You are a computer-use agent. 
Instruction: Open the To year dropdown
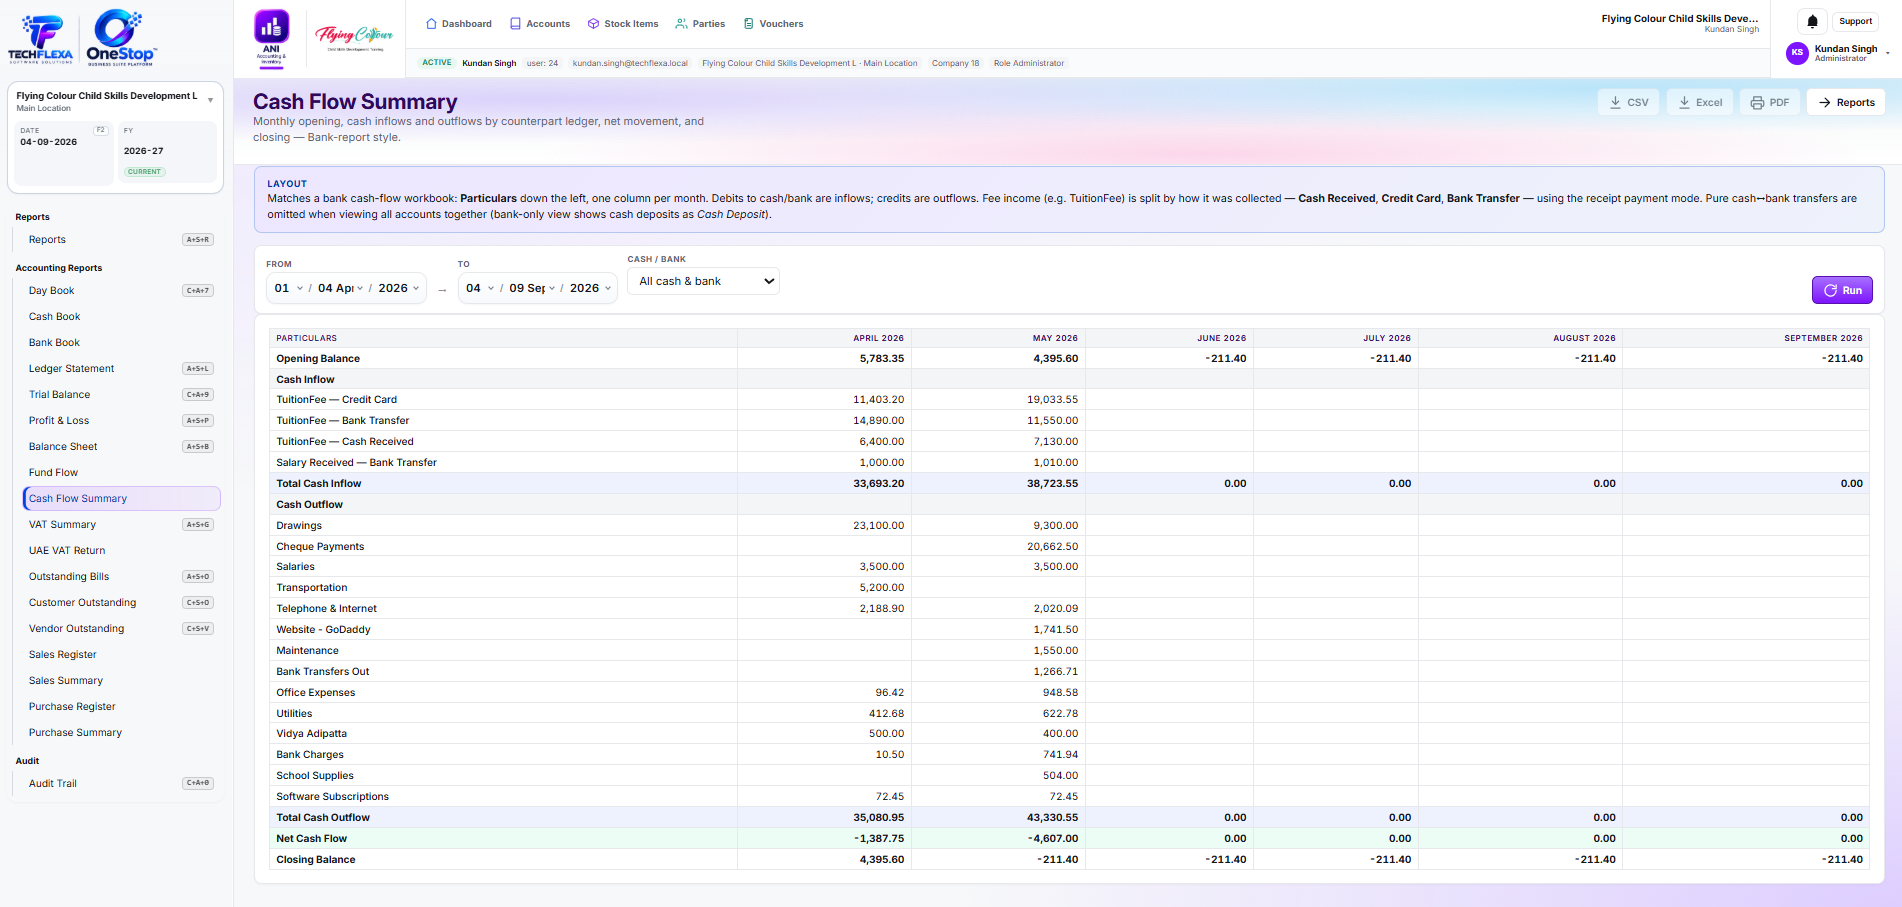pyautogui.click(x=590, y=288)
